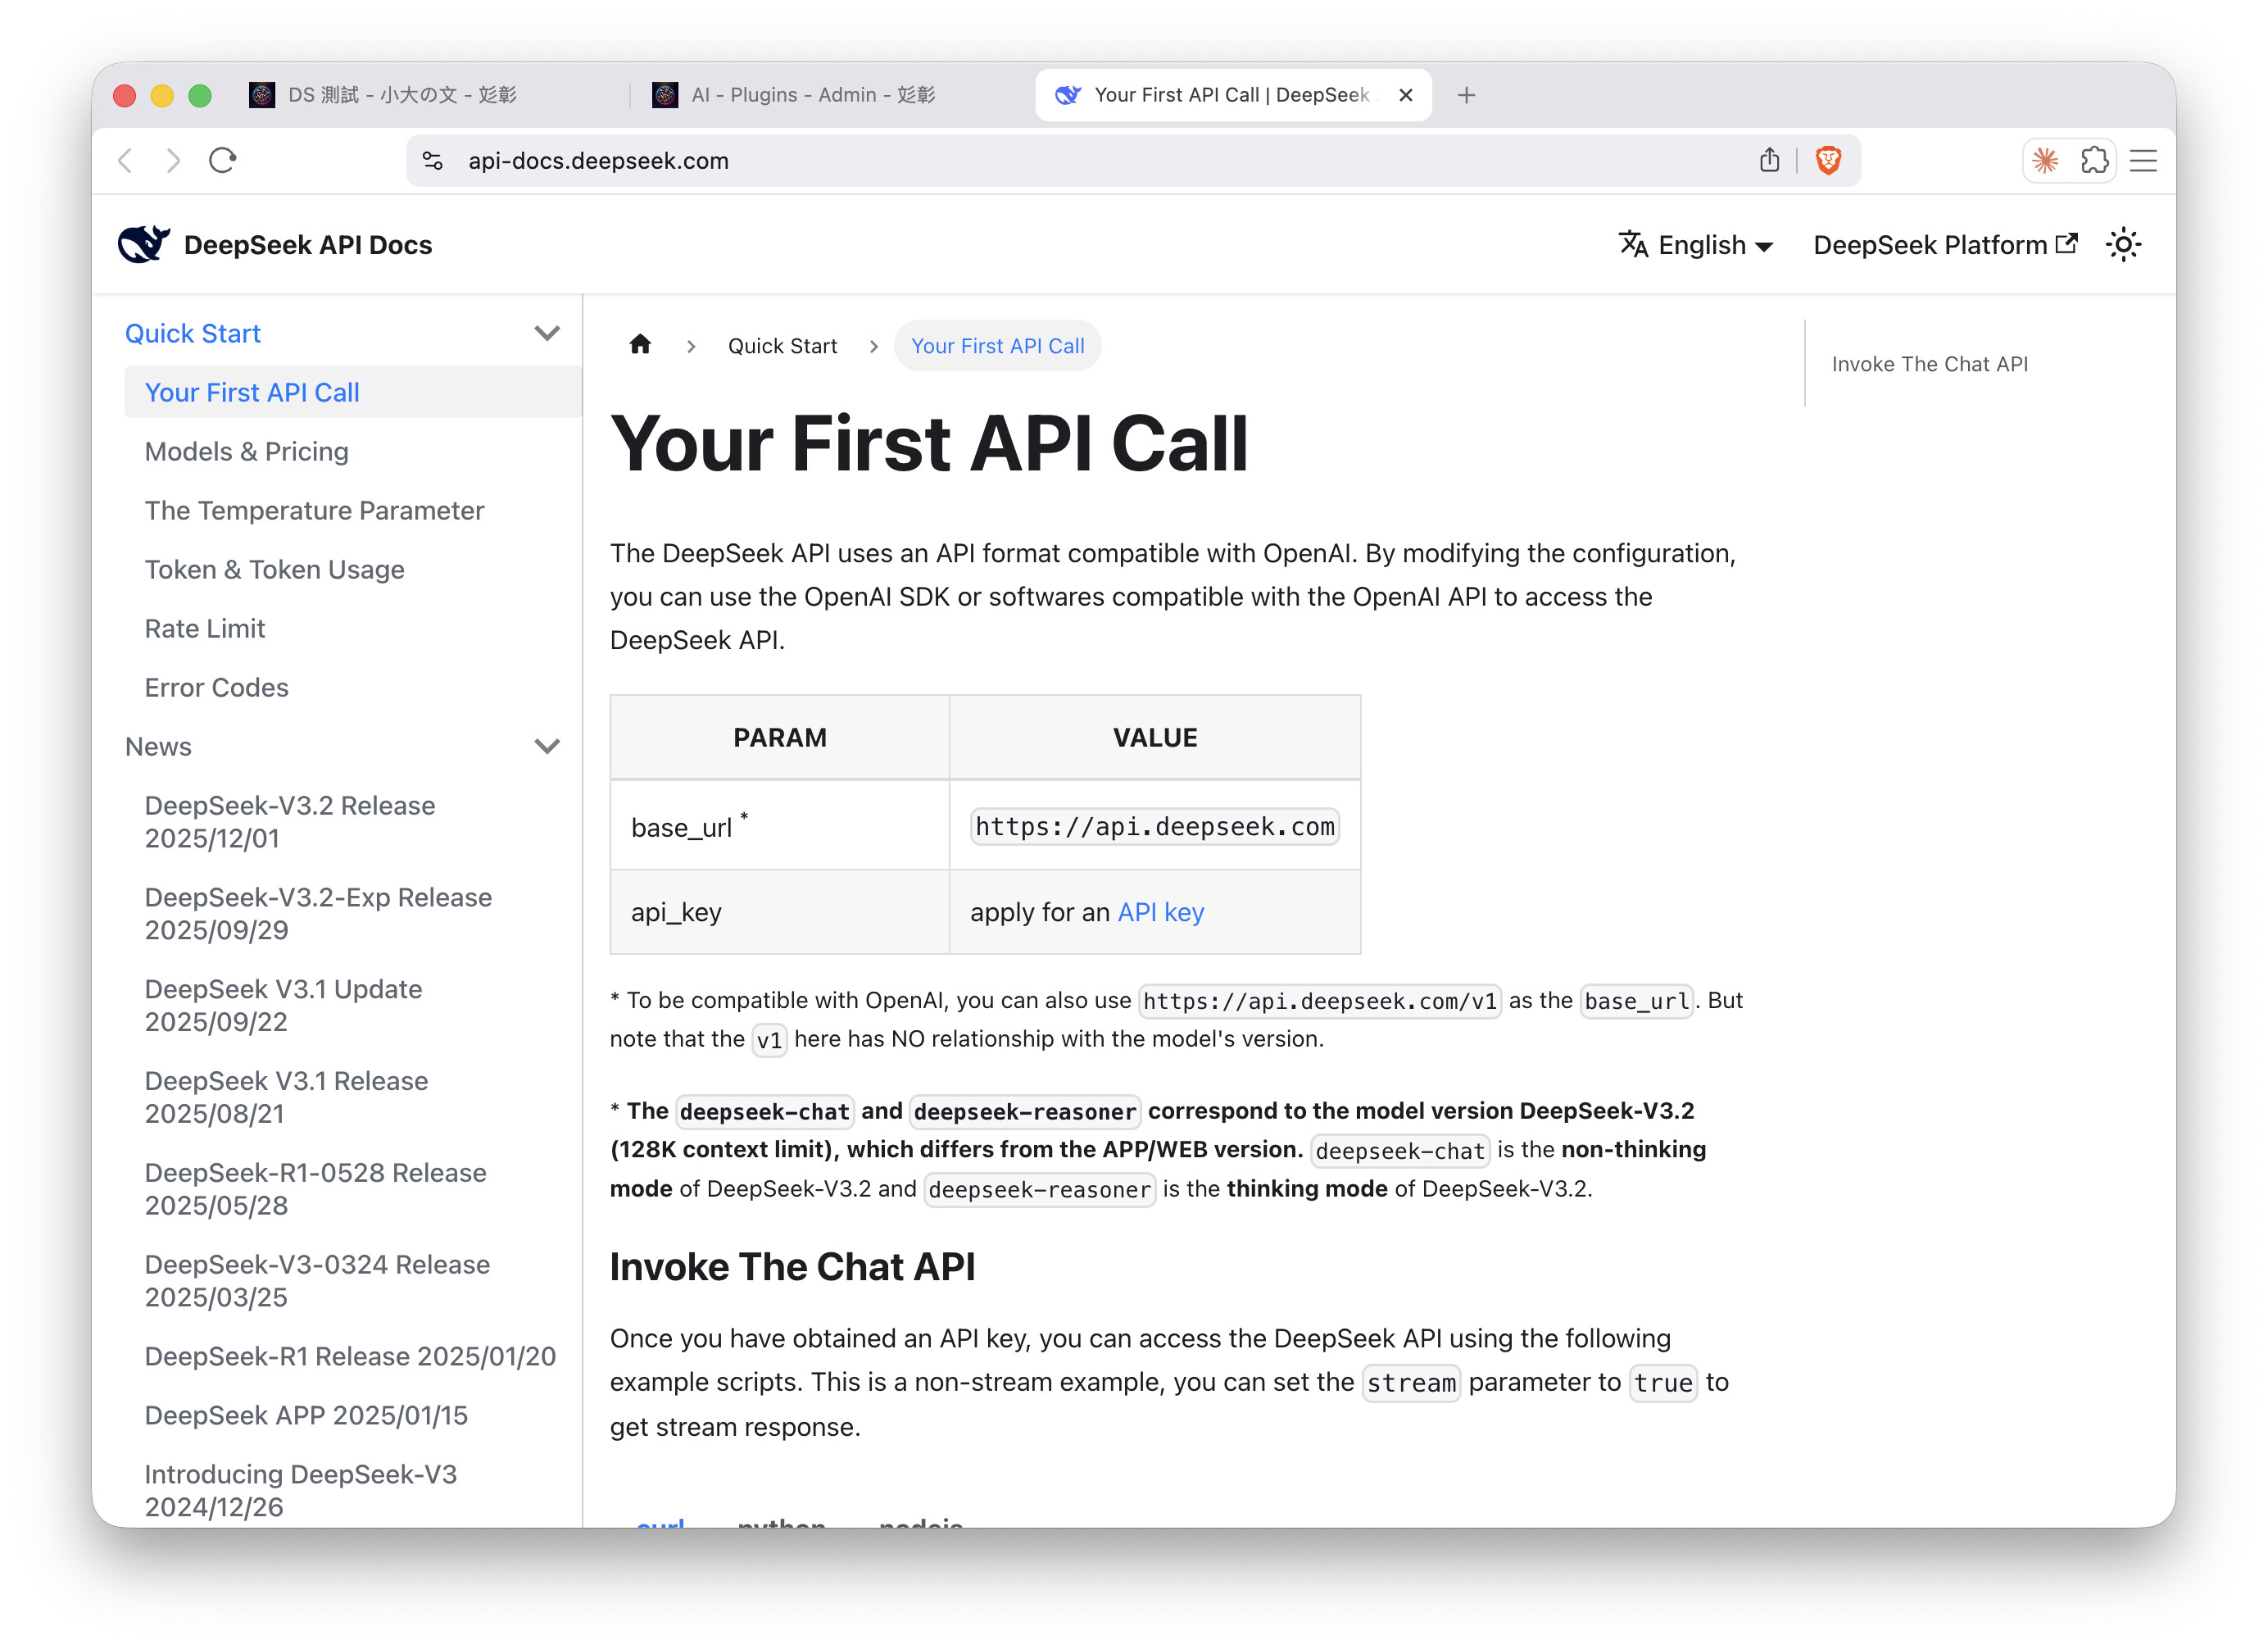Open site settings icon in address bar
The height and width of the screenshot is (1649, 2268).
(433, 160)
